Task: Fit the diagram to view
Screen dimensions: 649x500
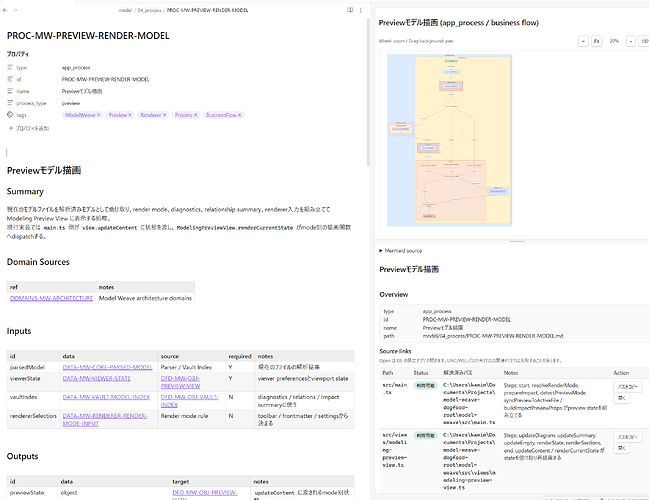Action: (x=596, y=41)
